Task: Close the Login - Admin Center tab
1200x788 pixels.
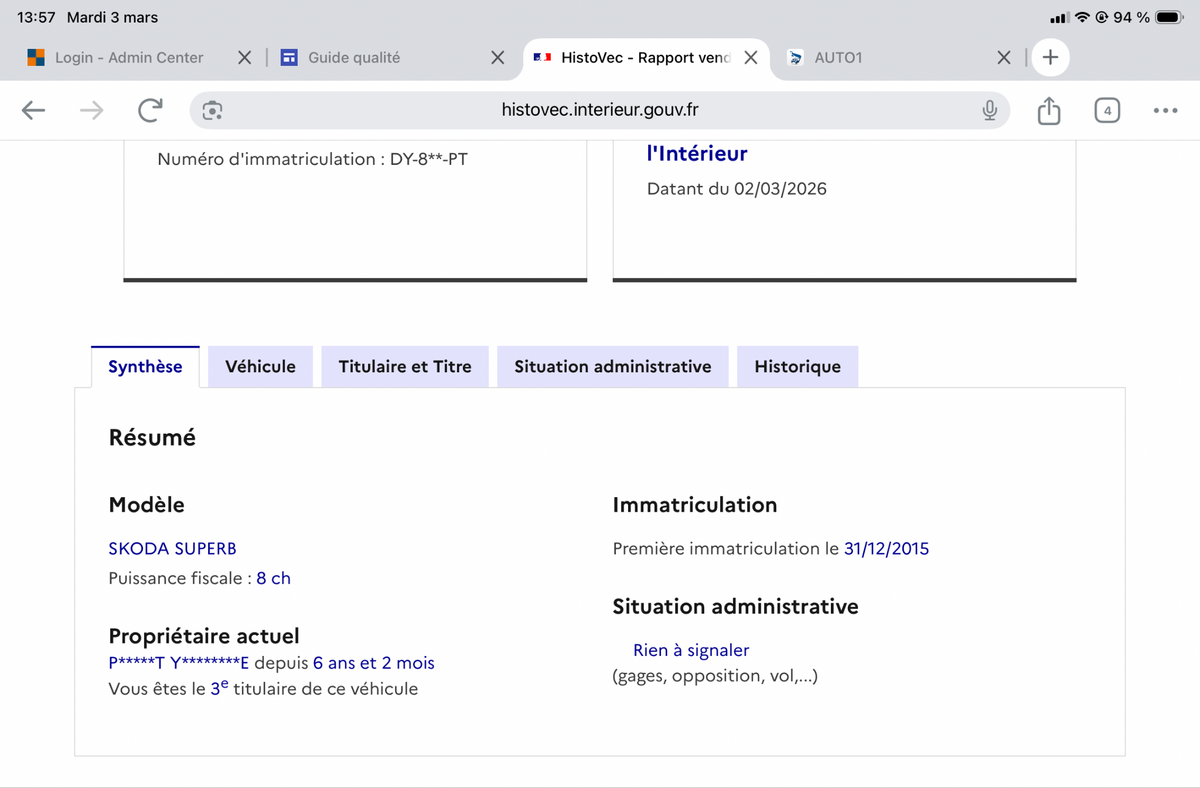Action: tap(244, 58)
